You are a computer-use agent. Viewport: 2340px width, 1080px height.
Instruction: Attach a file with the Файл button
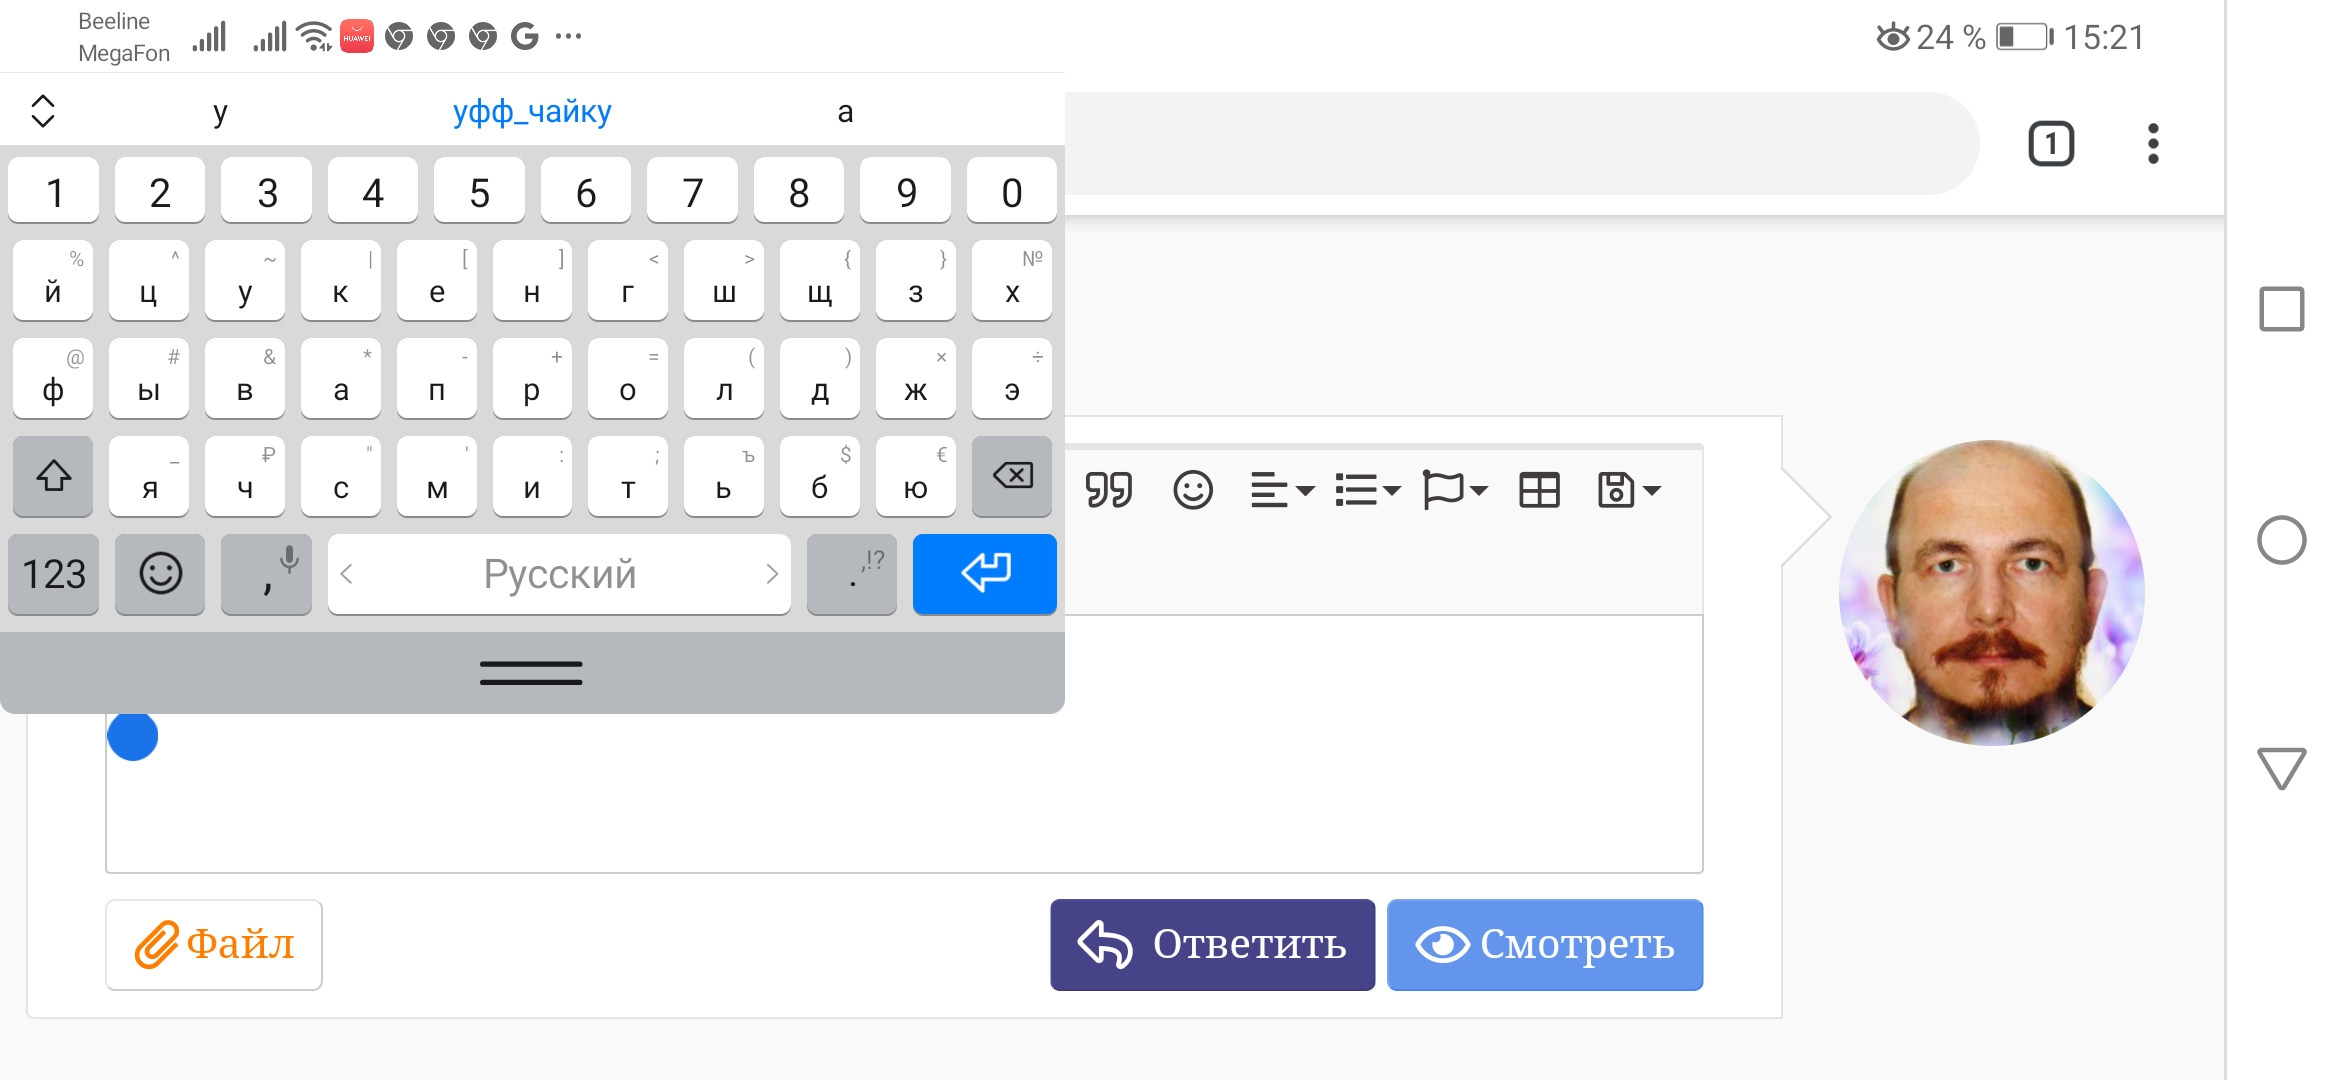click(214, 945)
